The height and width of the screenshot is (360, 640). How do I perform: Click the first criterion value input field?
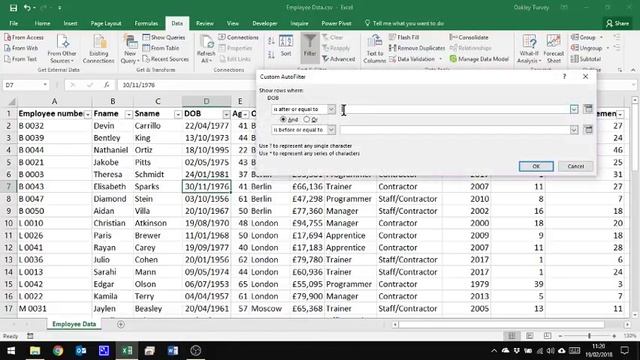coord(455,109)
